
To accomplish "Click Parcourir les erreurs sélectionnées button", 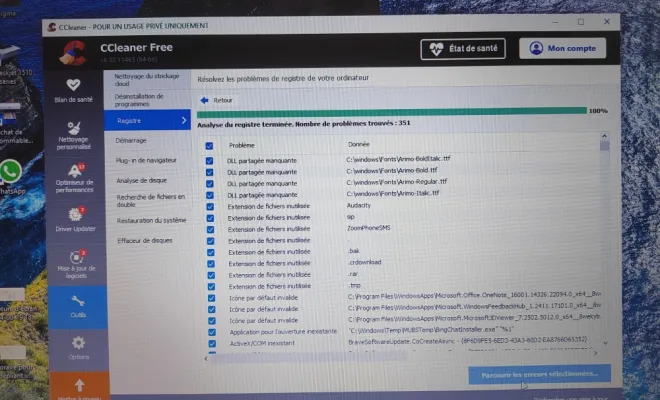I will (540, 374).
